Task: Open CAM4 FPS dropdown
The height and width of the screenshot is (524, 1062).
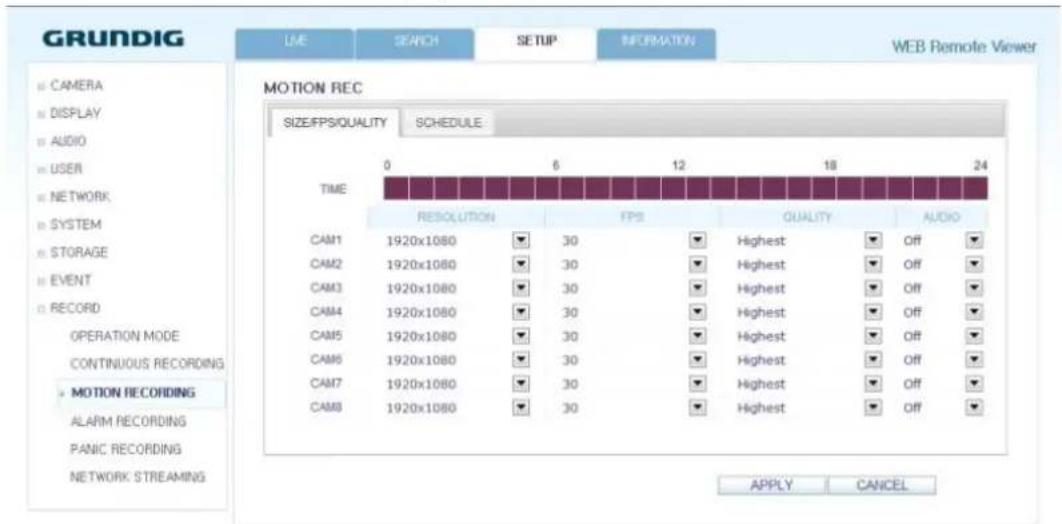Action: pyautogui.click(x=696, y=312)
